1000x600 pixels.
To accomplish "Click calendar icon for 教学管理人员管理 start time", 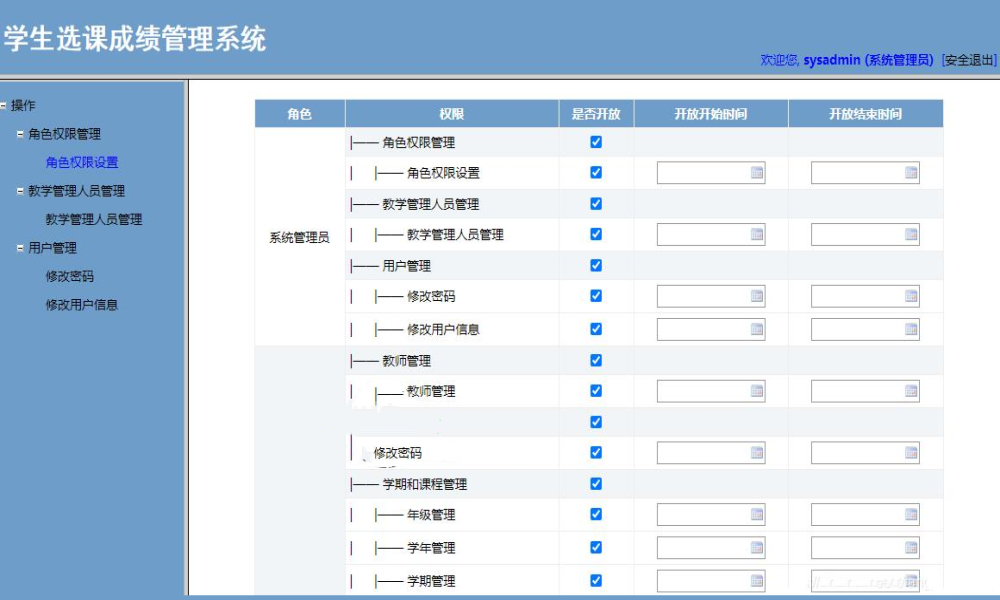I will [x=757, y=235].
